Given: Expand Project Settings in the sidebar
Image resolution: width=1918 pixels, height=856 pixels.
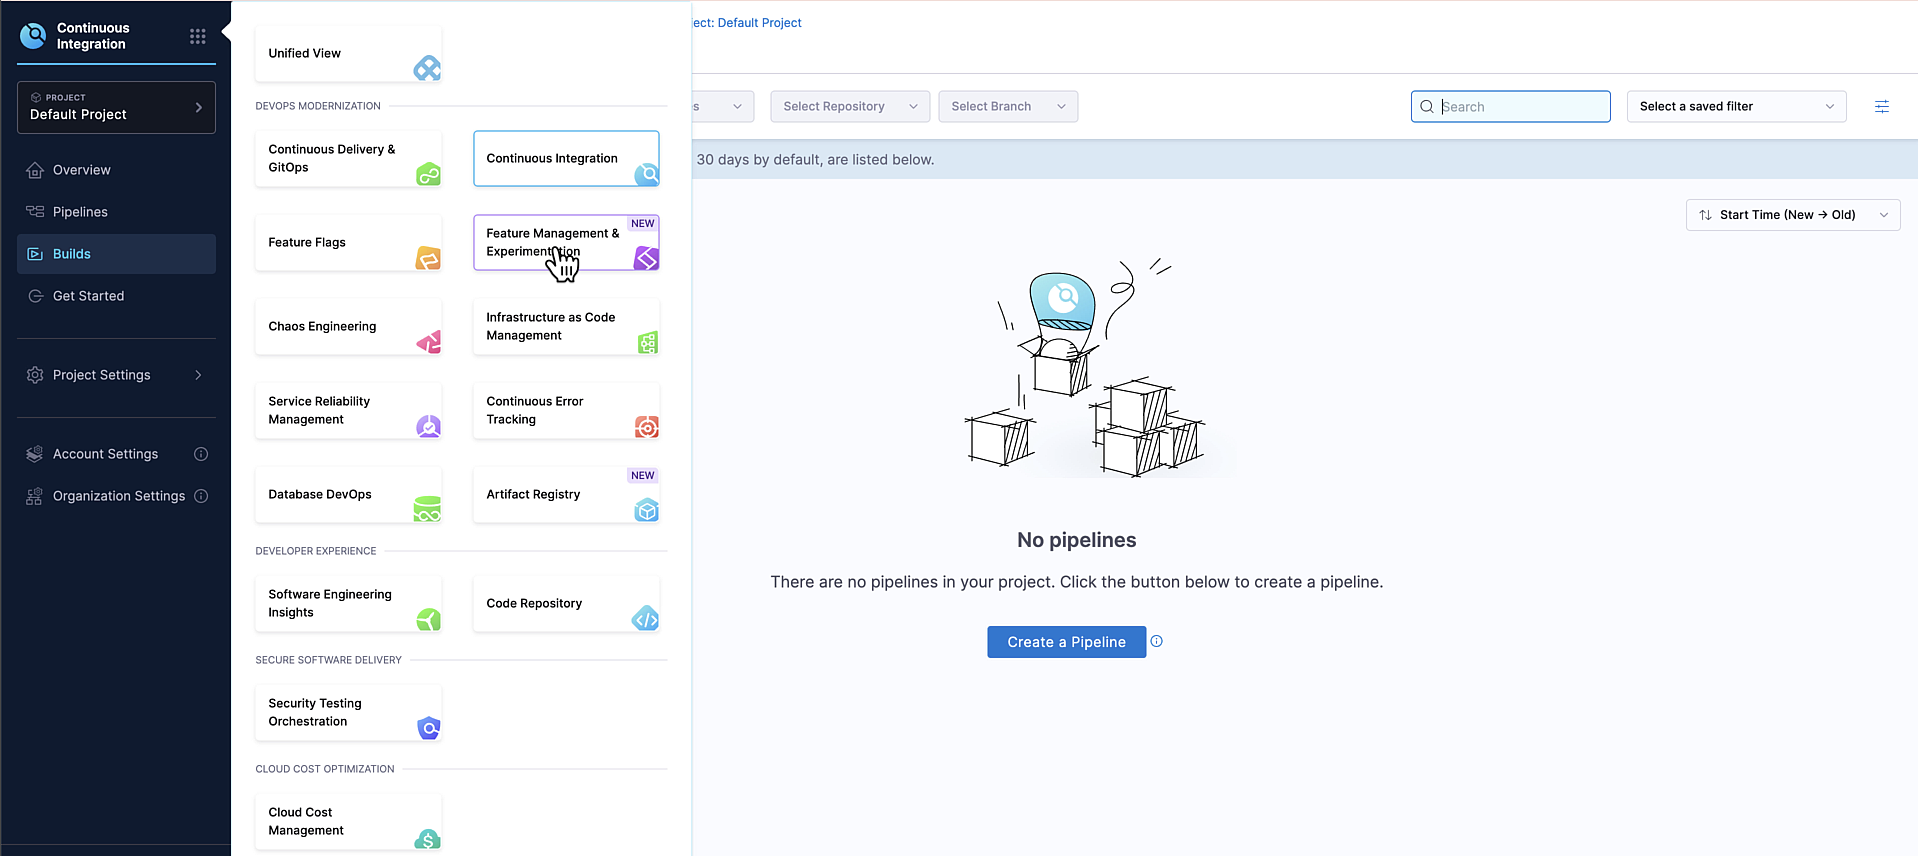Looking at the screenshot, I should pos(115,375).
